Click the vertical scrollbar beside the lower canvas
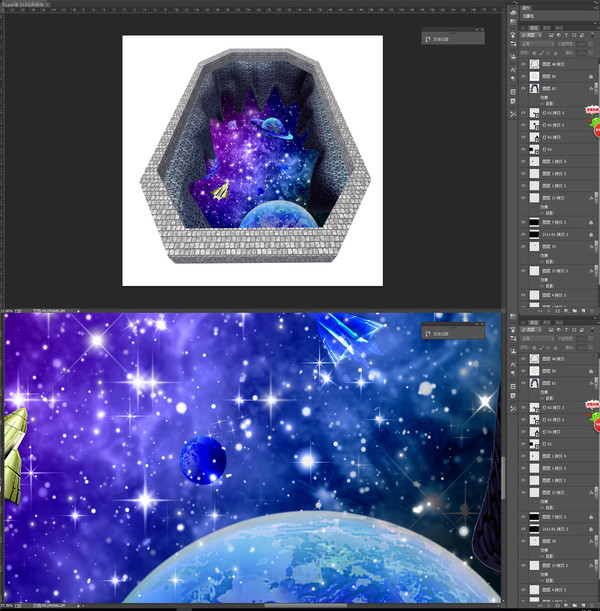 503,478
